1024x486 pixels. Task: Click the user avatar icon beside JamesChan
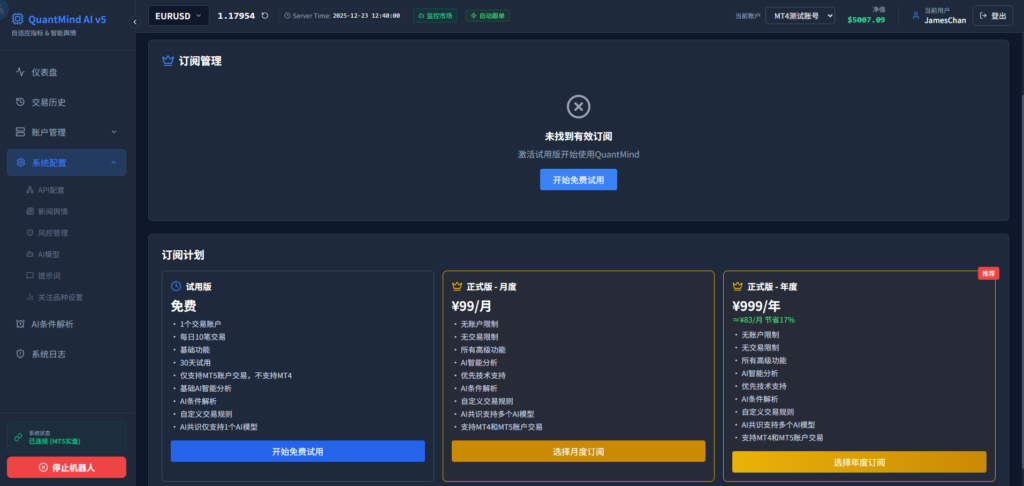tap(914, 15)
